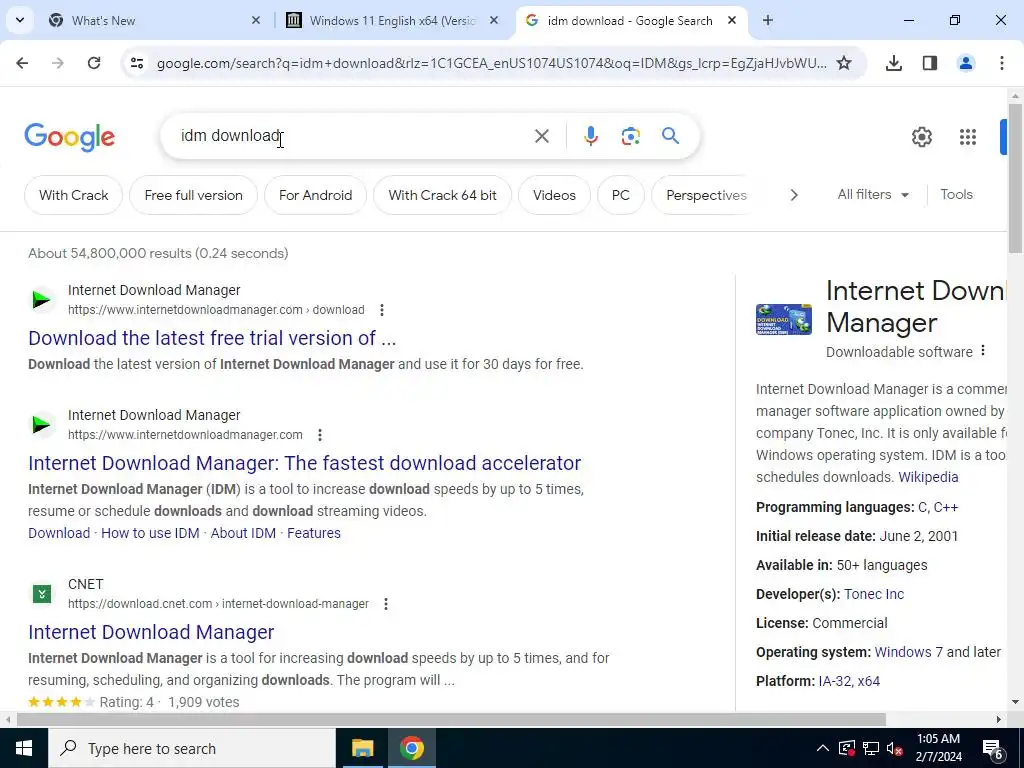Open the Tonec Inc developer link

874,594
